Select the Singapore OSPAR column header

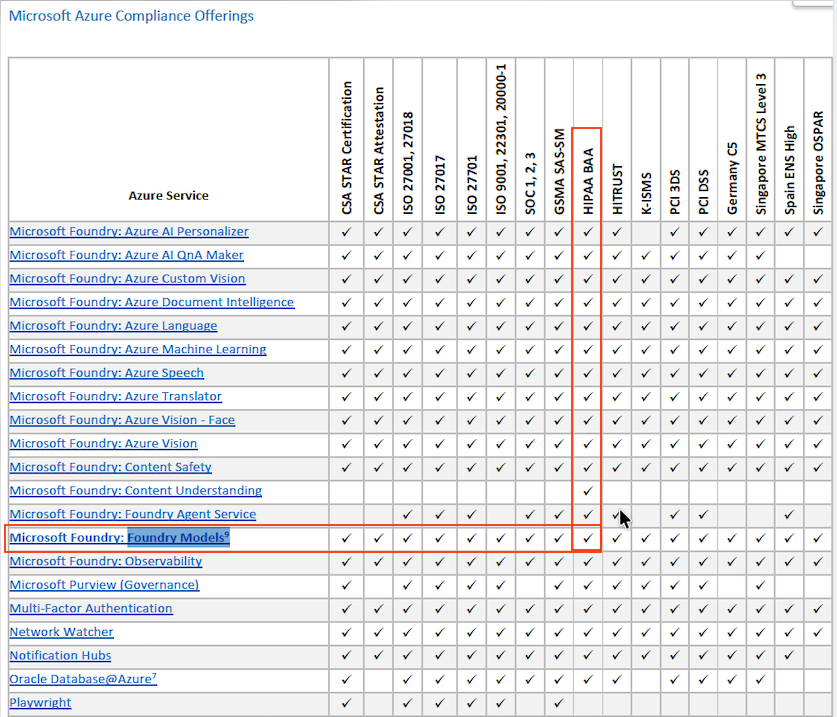[818, 163]
